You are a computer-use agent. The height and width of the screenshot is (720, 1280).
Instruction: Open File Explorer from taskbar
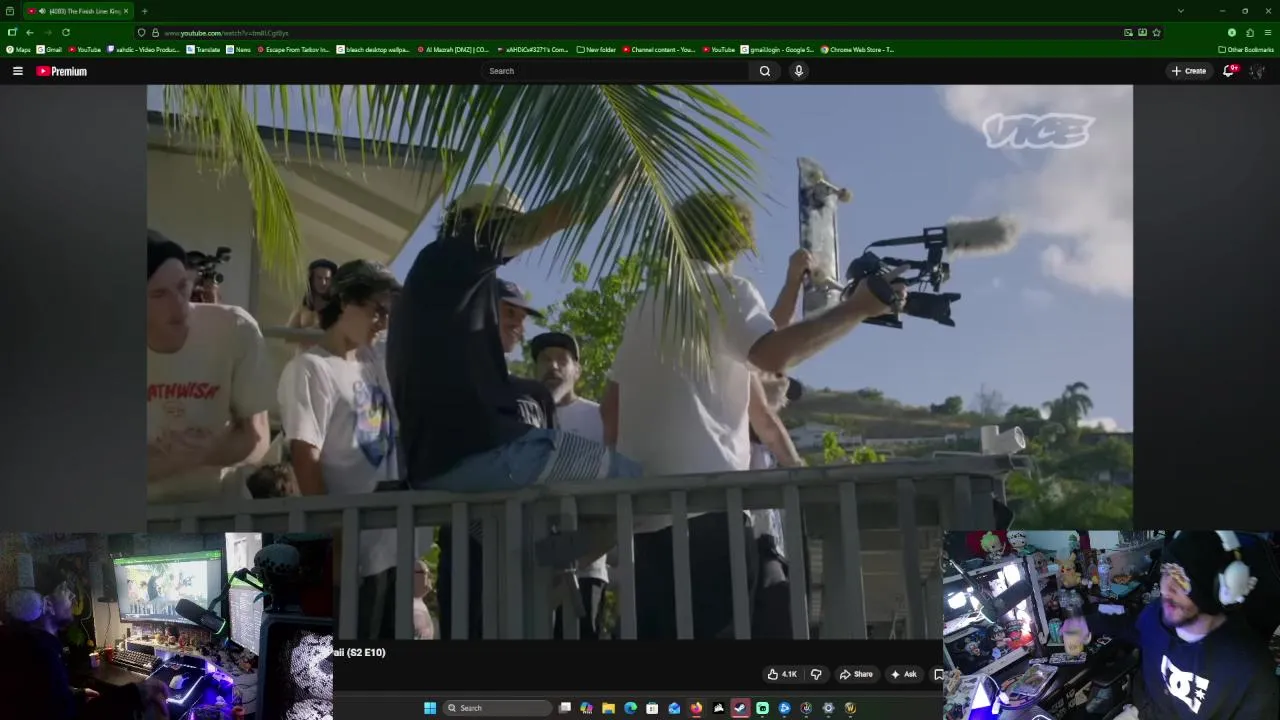tap(608, 708)
